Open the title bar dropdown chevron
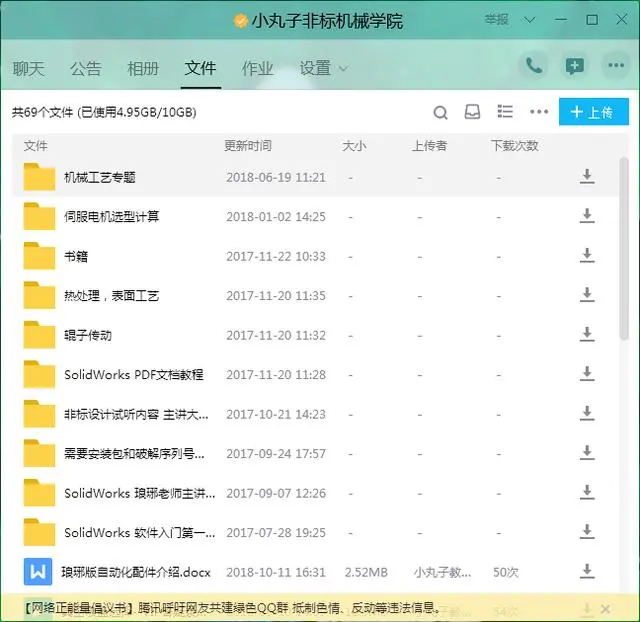 (529, 20)
